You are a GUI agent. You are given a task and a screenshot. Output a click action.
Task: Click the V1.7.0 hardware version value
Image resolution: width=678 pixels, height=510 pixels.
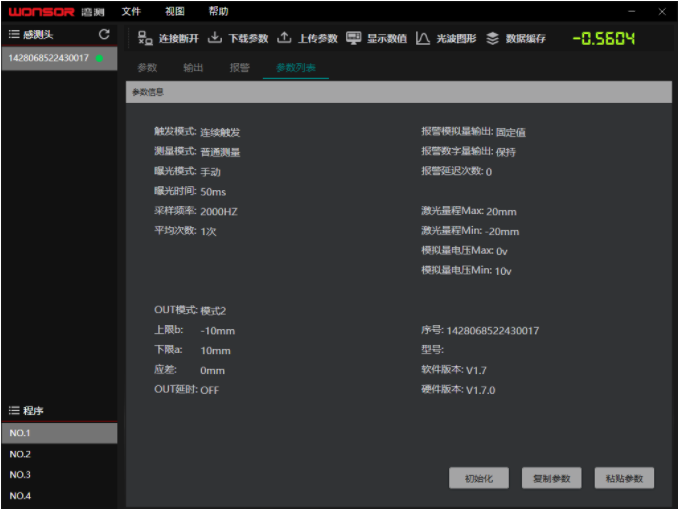point(480,390)
